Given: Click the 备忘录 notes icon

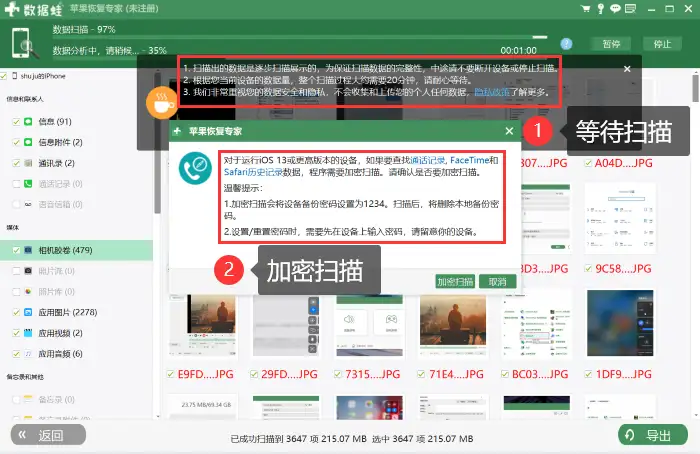Looking at the screenshot, I should click(28, 399).
